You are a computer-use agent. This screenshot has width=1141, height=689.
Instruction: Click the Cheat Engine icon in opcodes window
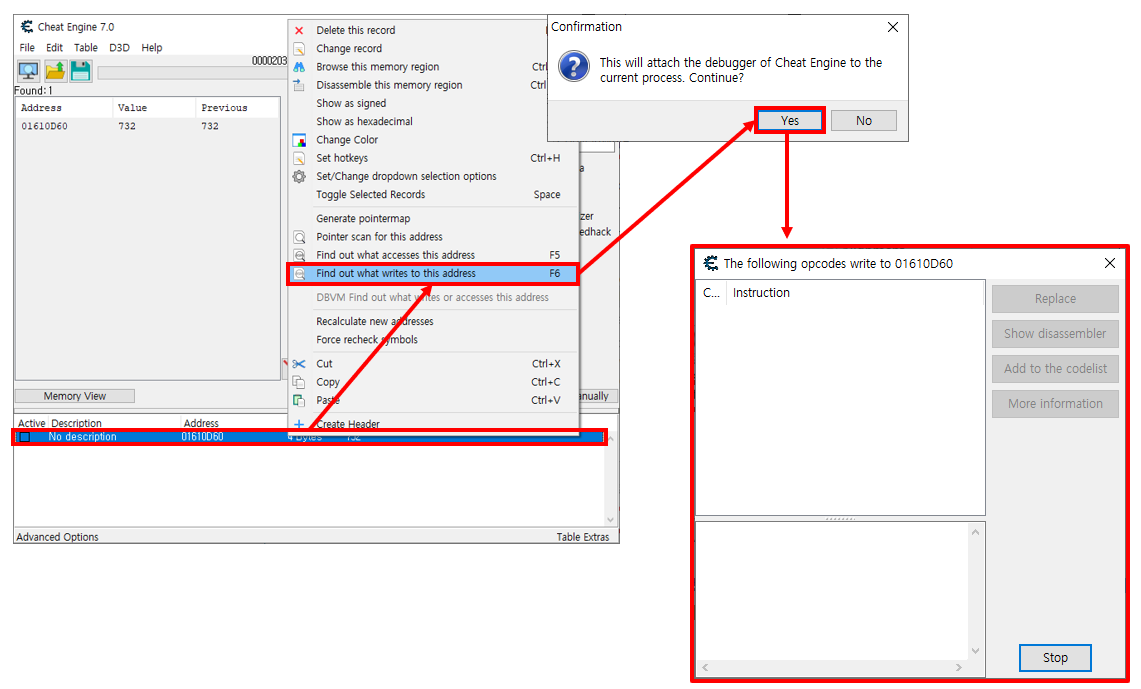click(711, 263)
